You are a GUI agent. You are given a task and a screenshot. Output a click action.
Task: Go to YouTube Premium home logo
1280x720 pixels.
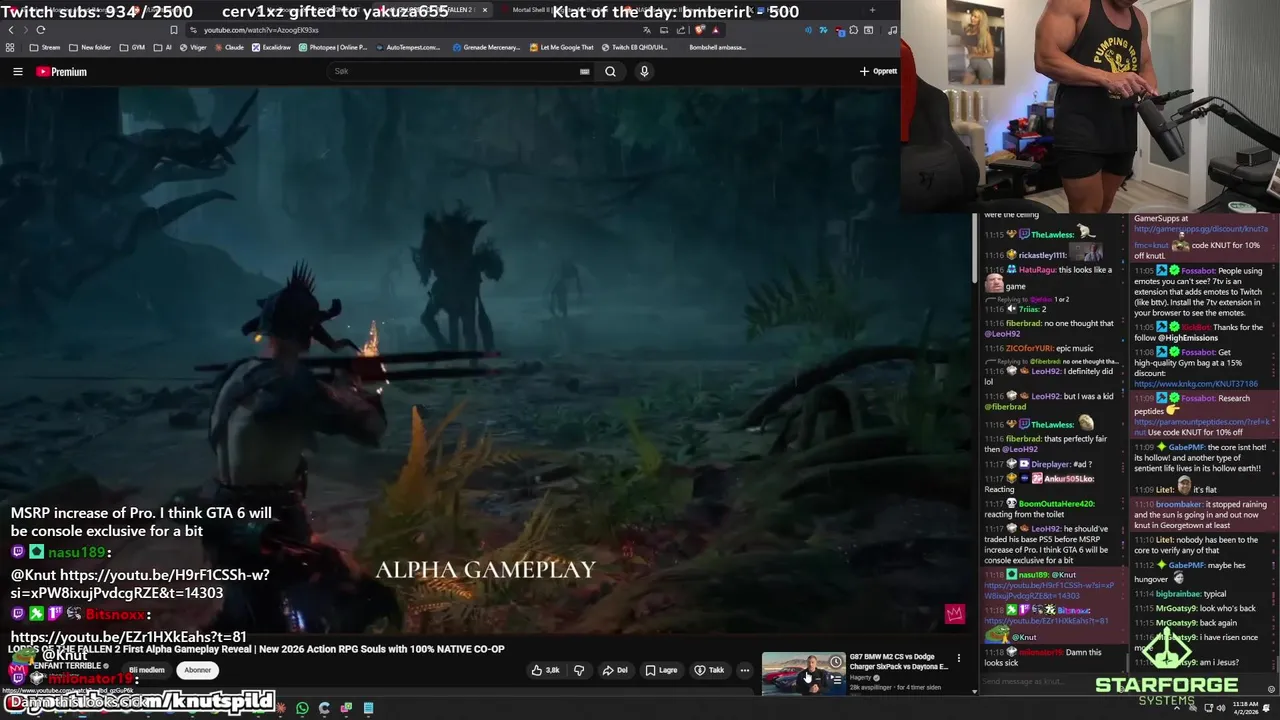click(x=62, y=72)
